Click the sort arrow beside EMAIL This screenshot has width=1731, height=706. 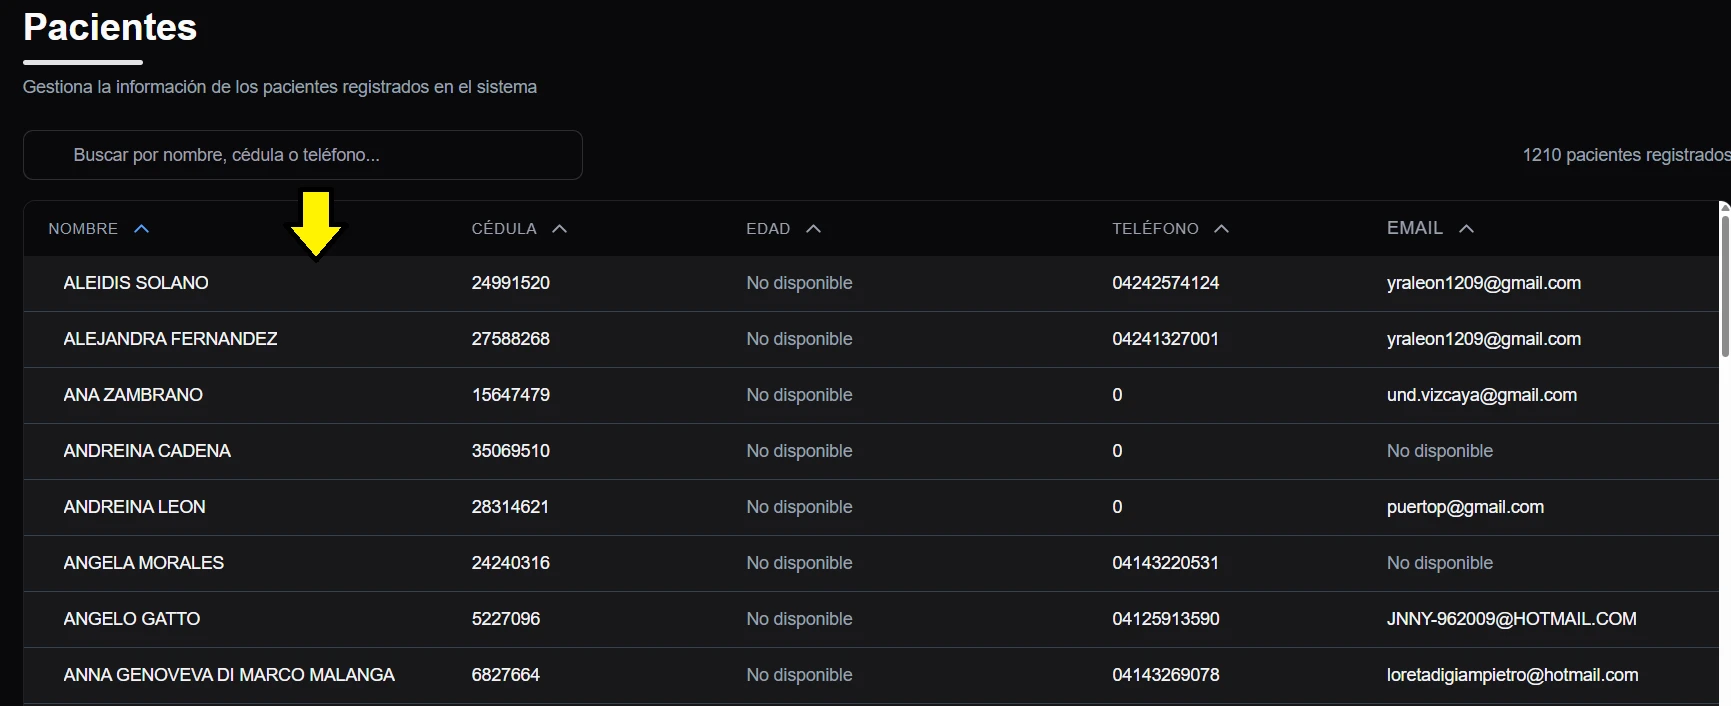(x=1467, y=229)
